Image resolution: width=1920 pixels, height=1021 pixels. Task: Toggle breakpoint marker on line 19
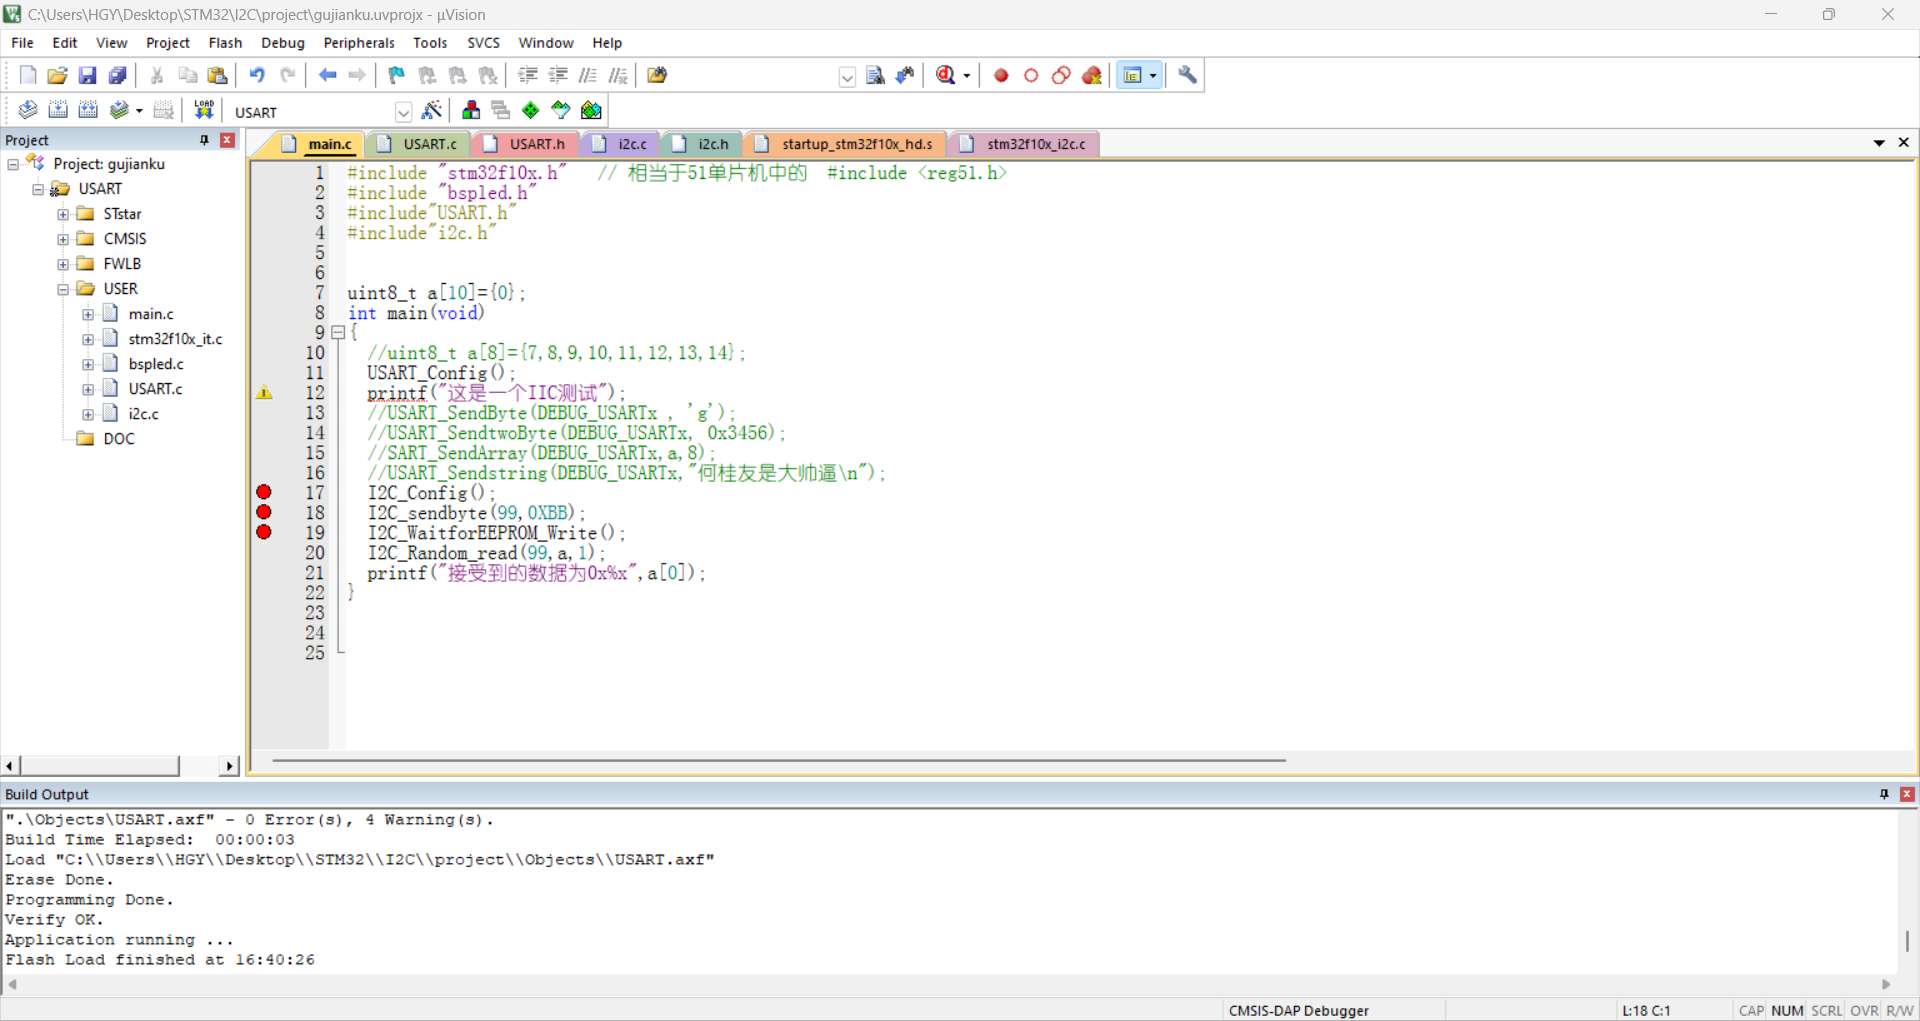264,532
